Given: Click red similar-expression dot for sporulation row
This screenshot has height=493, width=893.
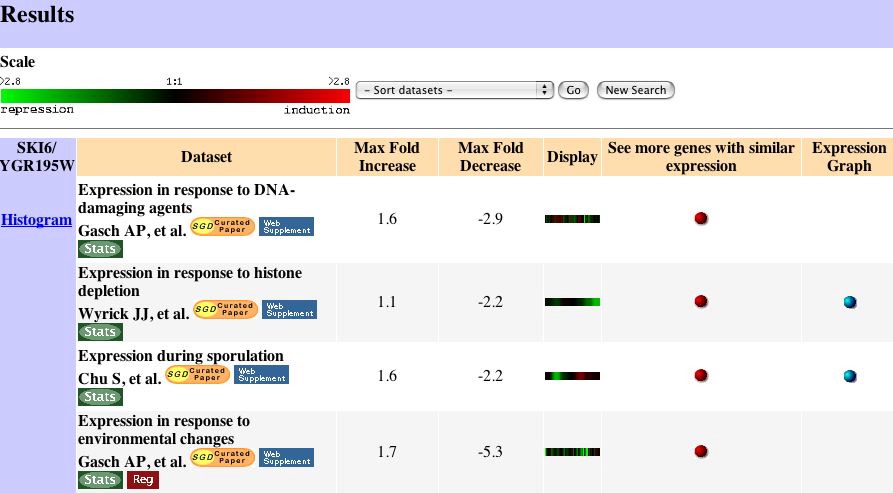Looking at the screenshot, I should pyautogui.click(x=701, y=376).
